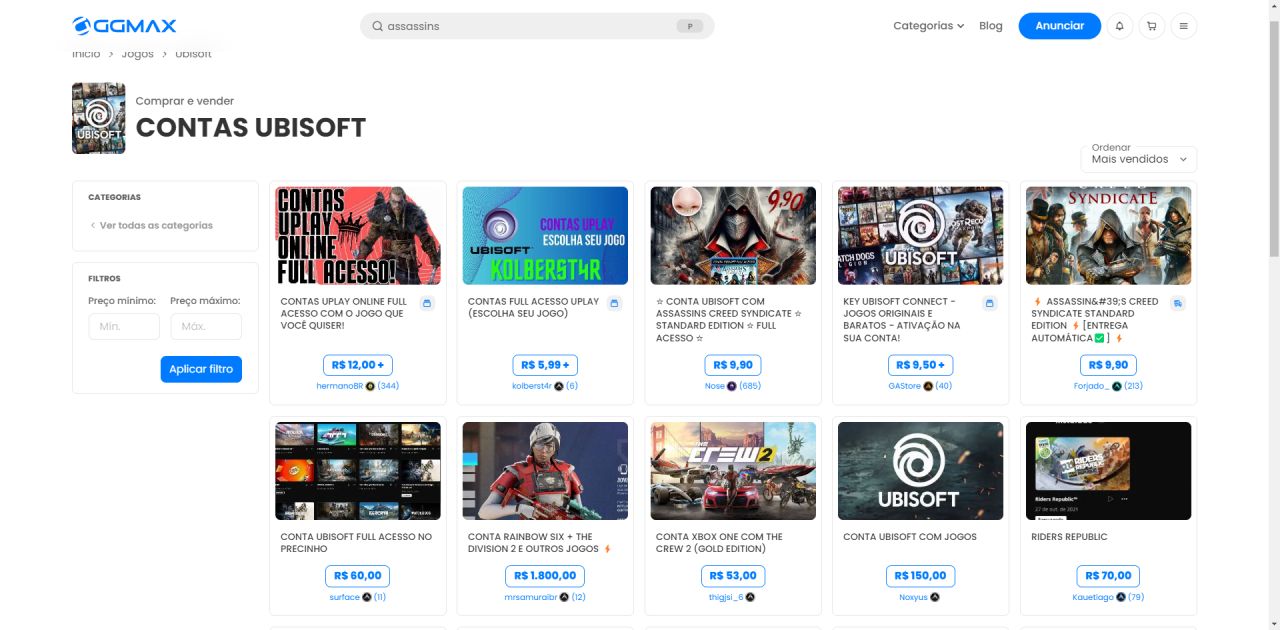Click truck icon on Creed Syndicate Standard listing

point(1177,303)
